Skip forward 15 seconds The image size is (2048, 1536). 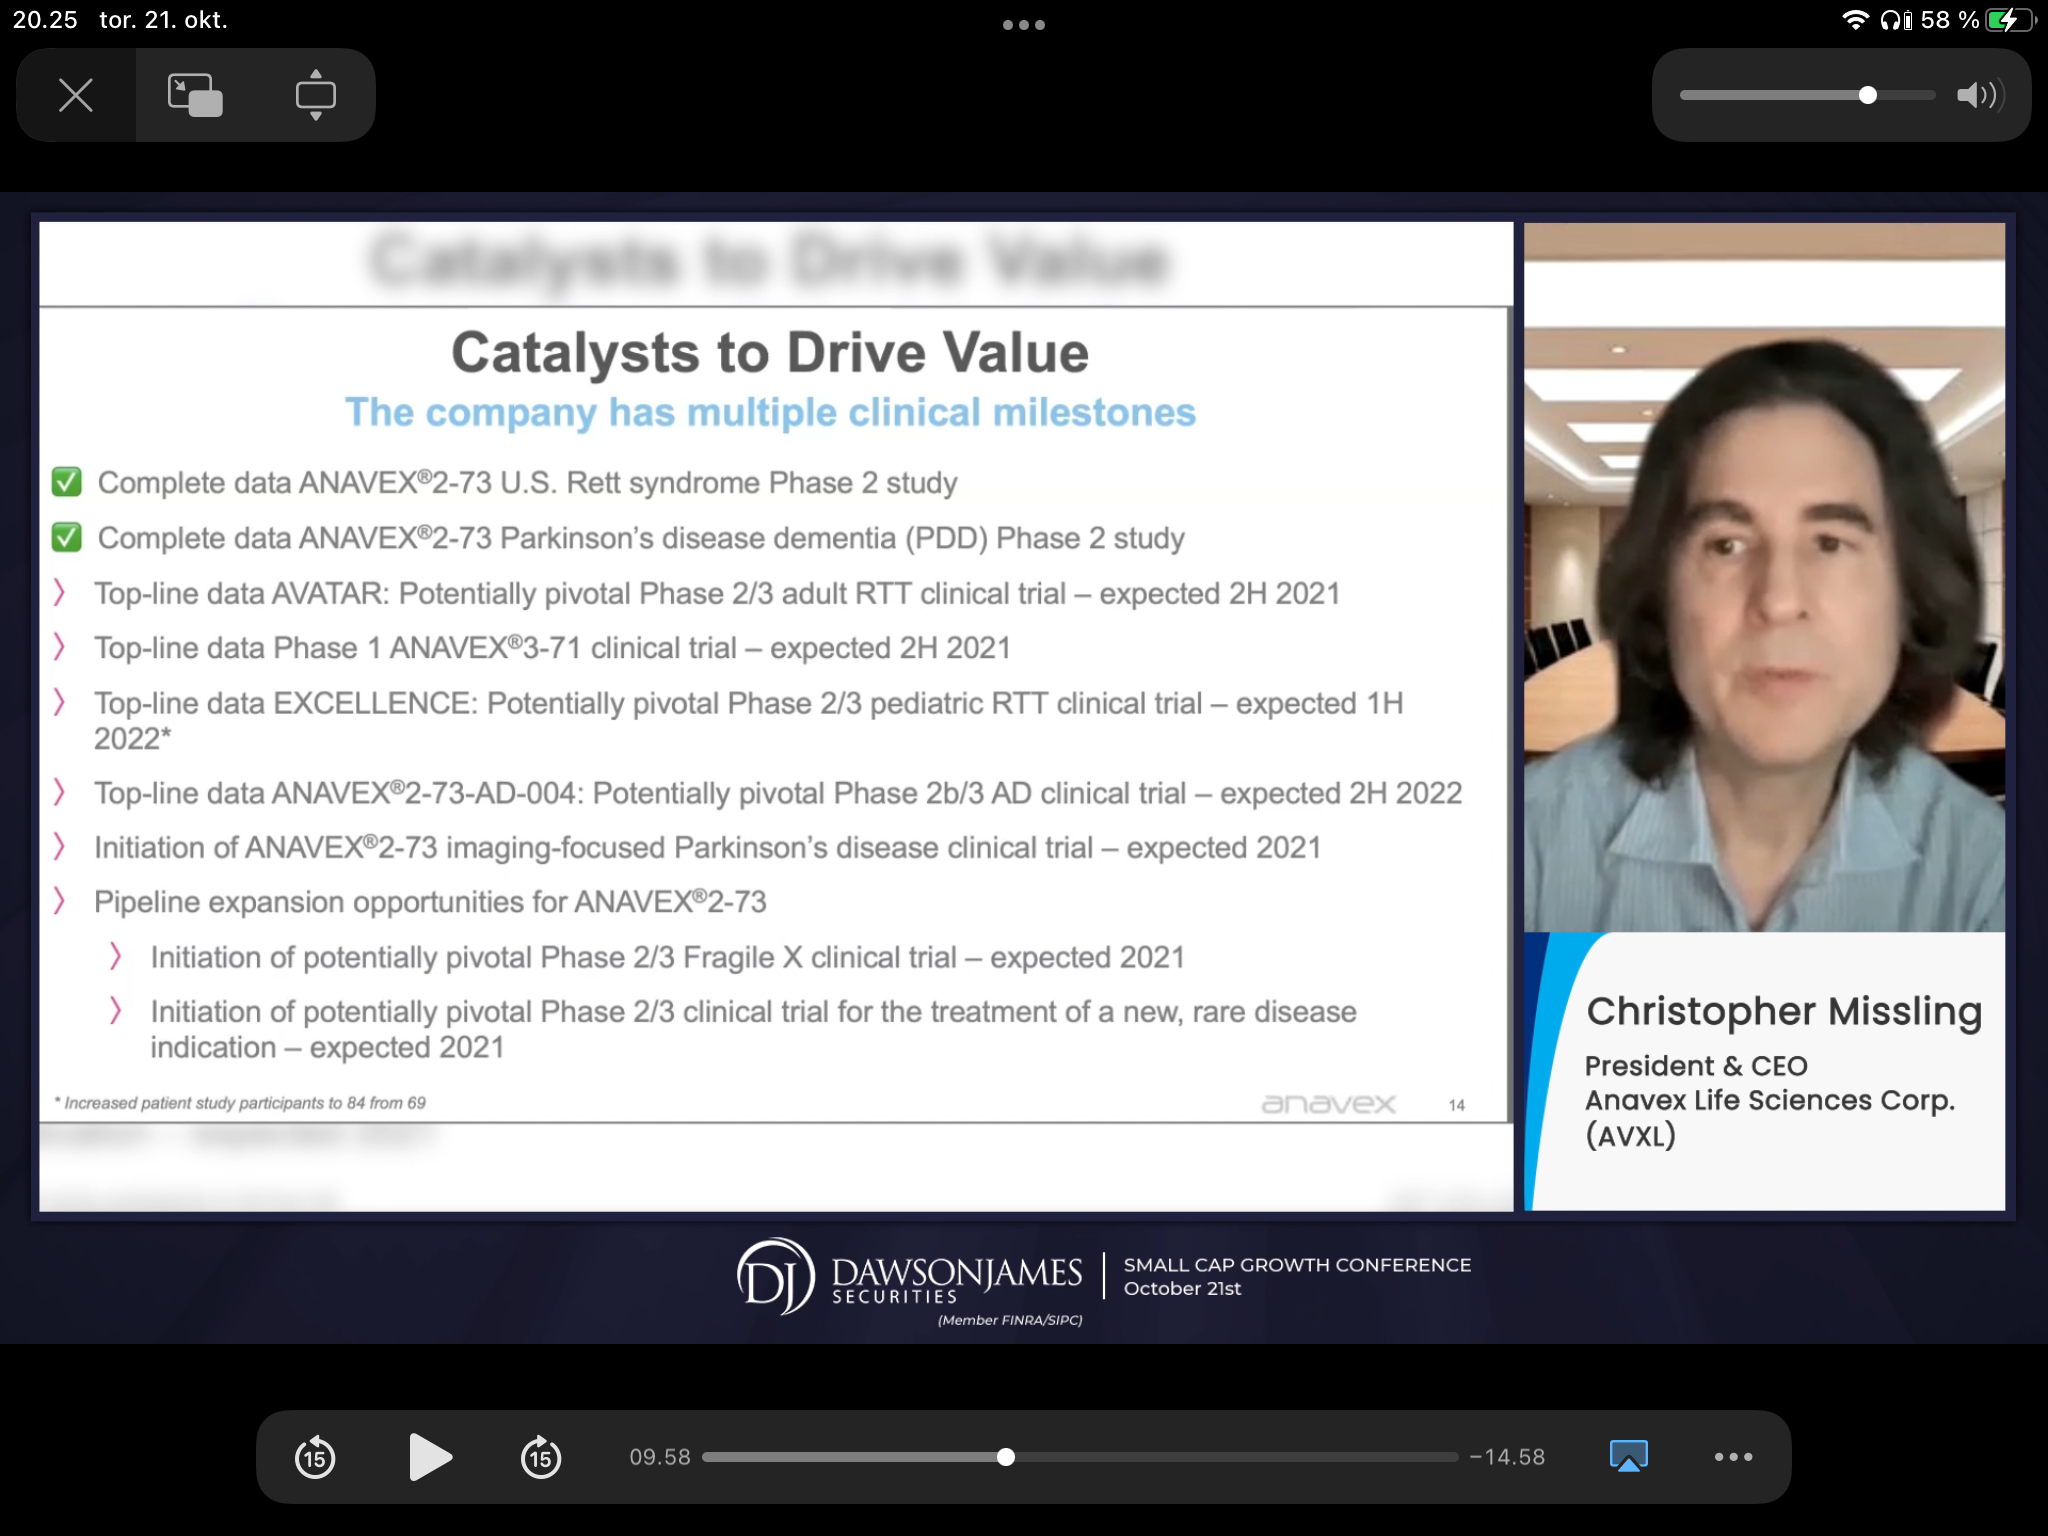541,1457
